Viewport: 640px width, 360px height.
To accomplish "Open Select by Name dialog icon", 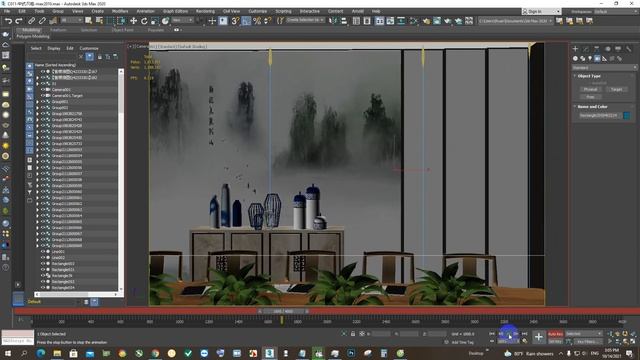I will point(99,20).
